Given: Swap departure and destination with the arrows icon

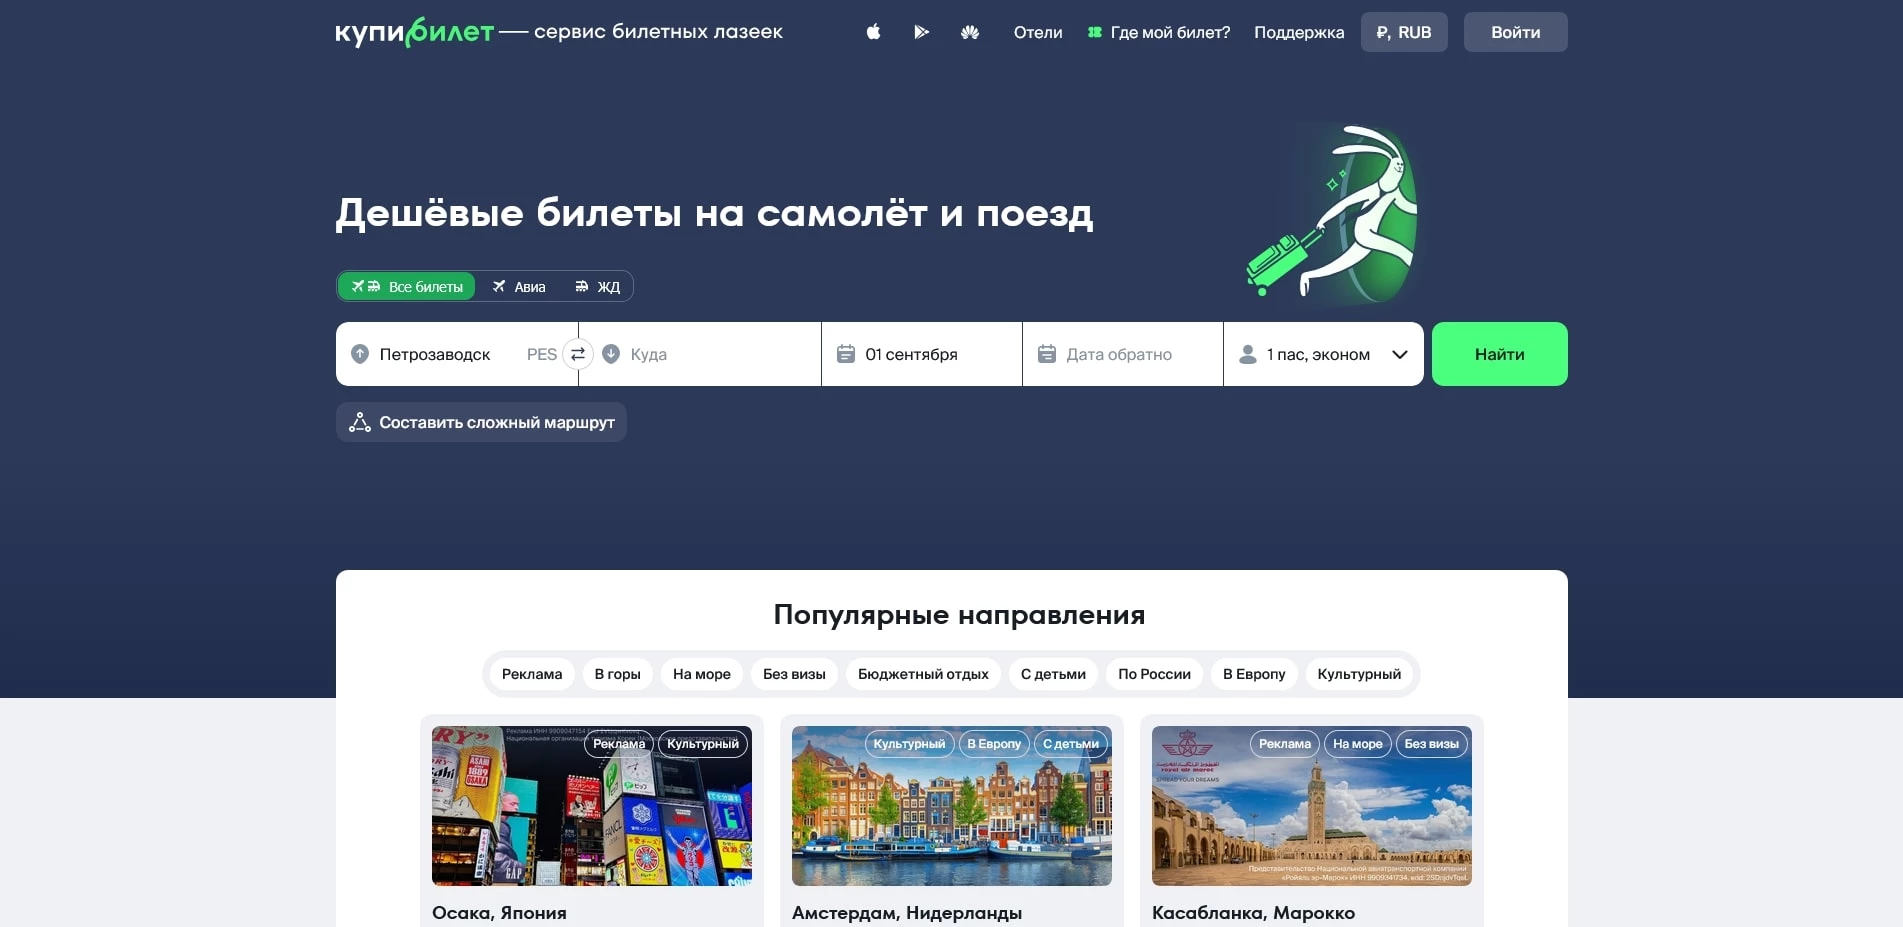Looking at the screenshot, I should 578,354.
